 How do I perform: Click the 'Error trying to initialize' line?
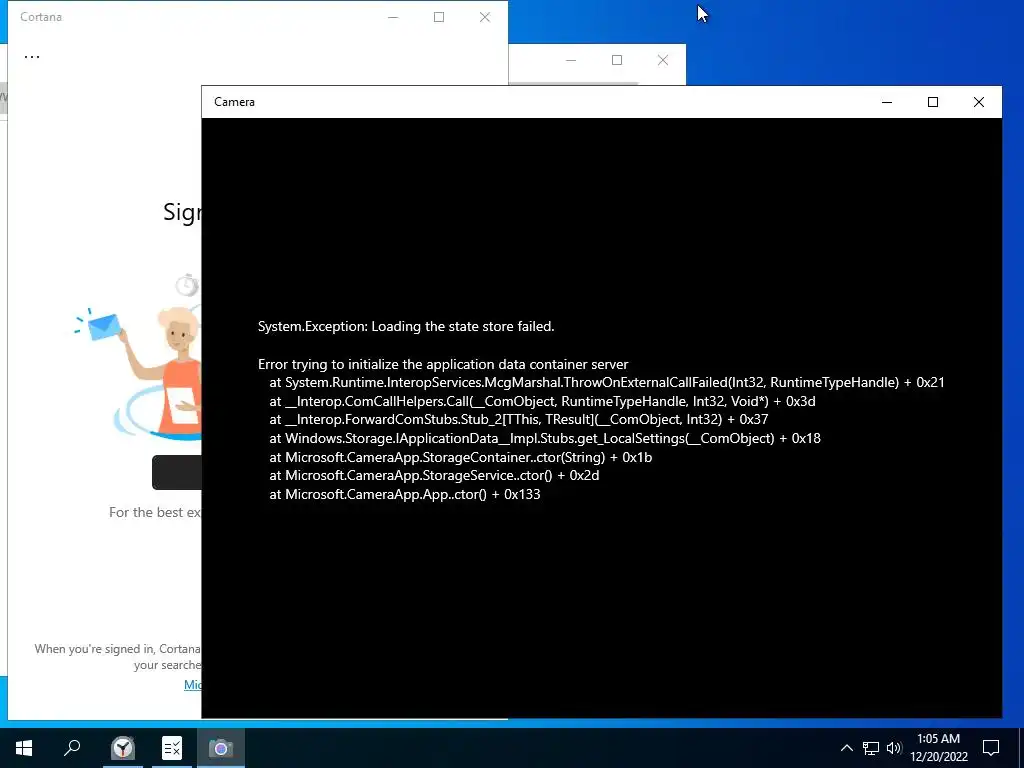click(x=443, y=364)
